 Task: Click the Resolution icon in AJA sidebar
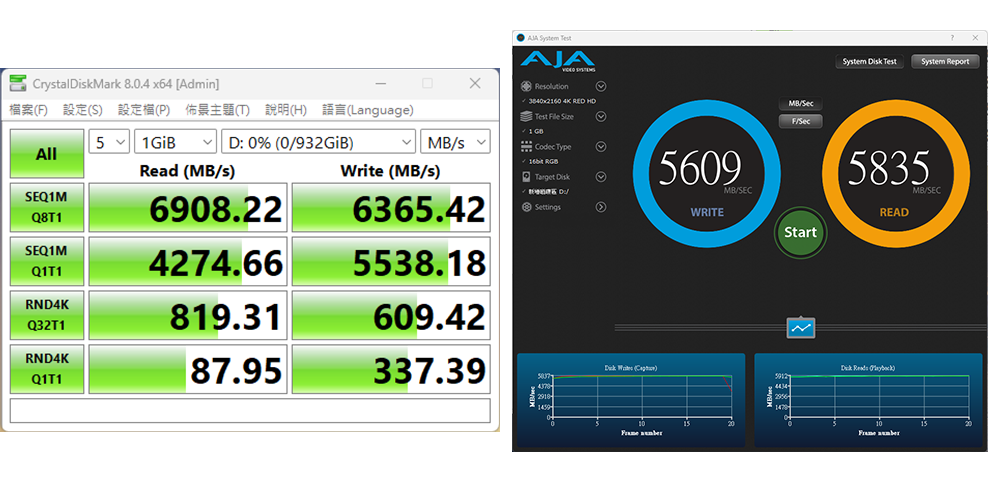[x=526, y=87]
